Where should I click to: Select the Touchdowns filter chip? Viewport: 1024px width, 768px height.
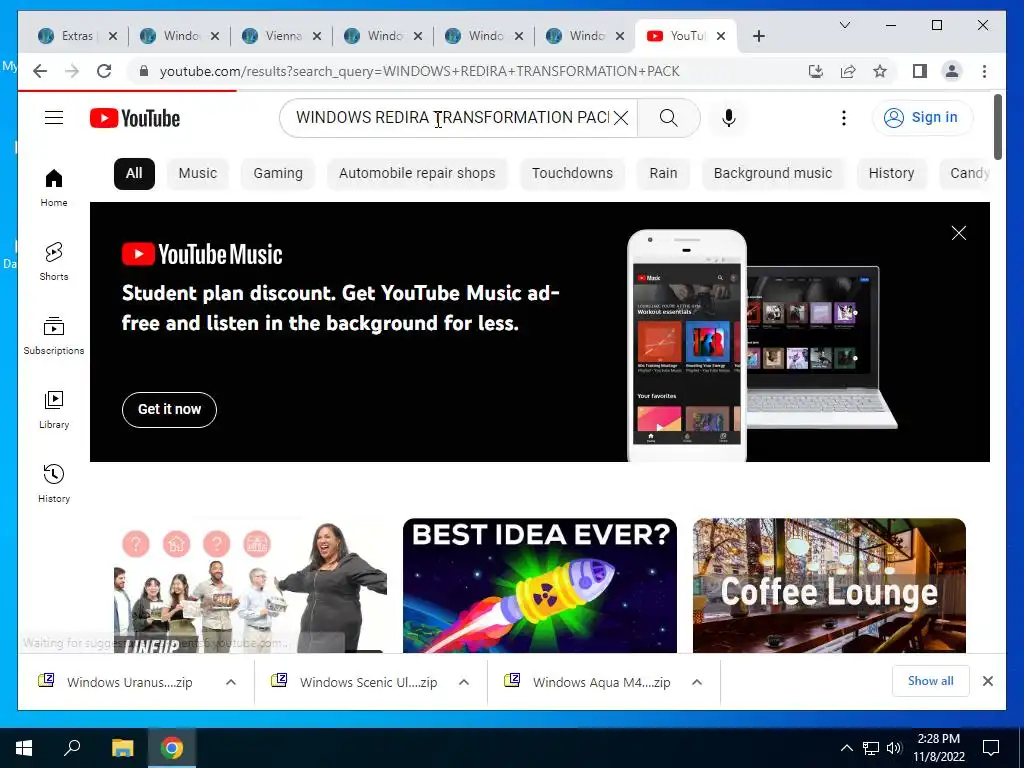572,174
